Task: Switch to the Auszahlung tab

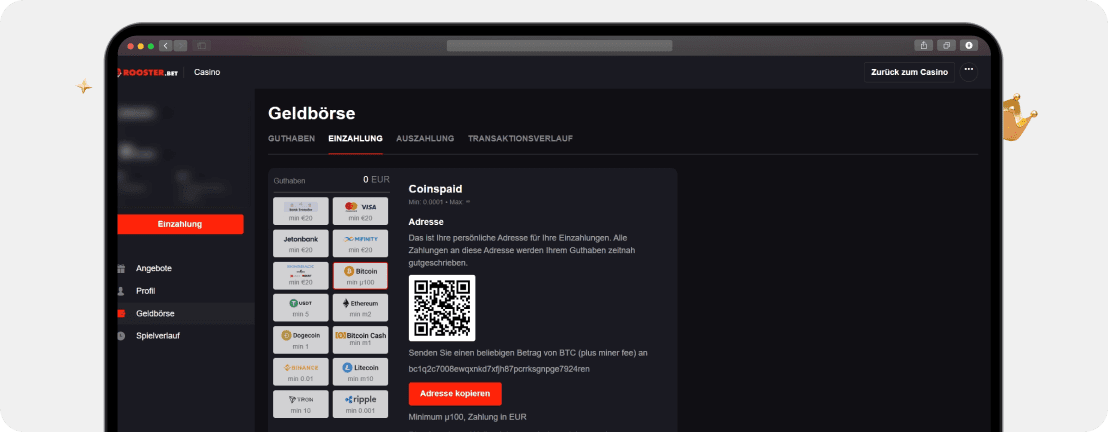Action: [x=425, y=138]
